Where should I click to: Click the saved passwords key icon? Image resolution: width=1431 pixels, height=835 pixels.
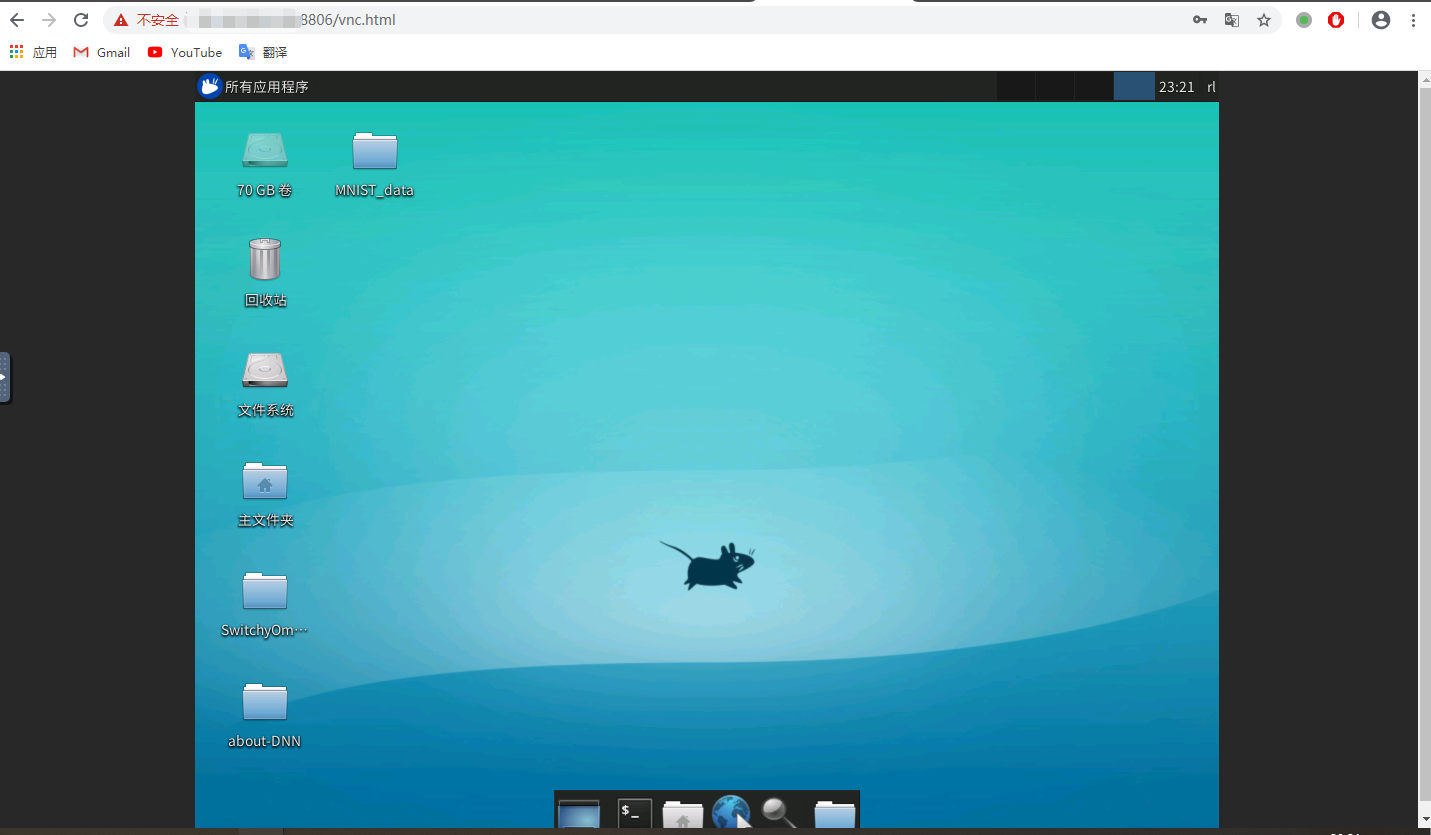tap(1200, 20)
